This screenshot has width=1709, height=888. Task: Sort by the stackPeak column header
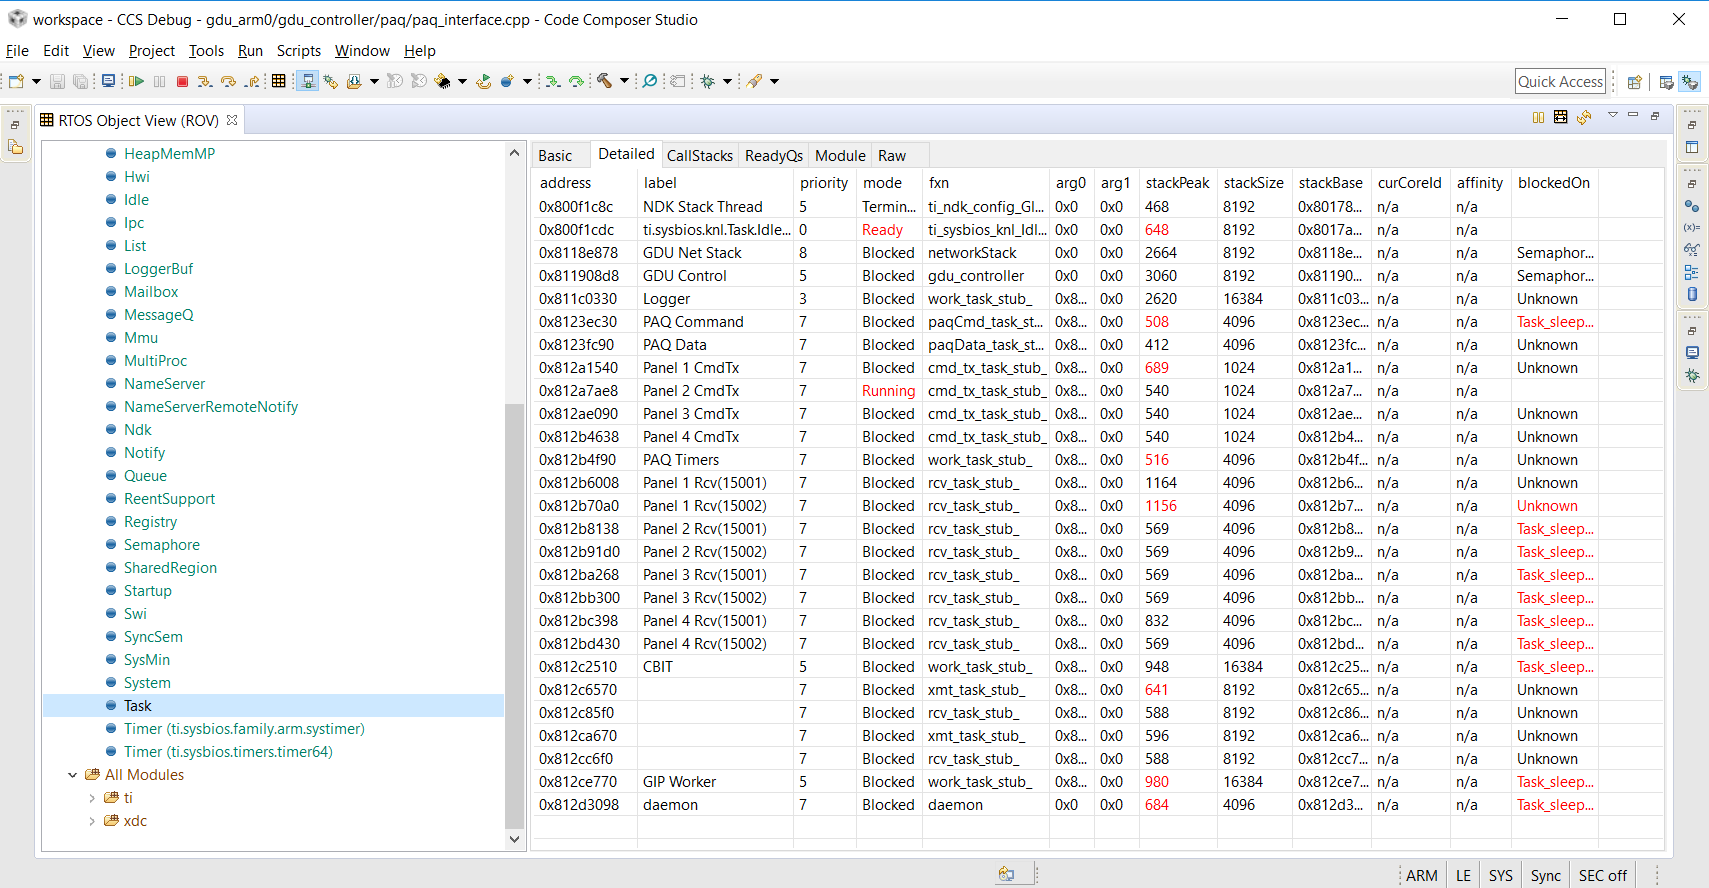1177,183
